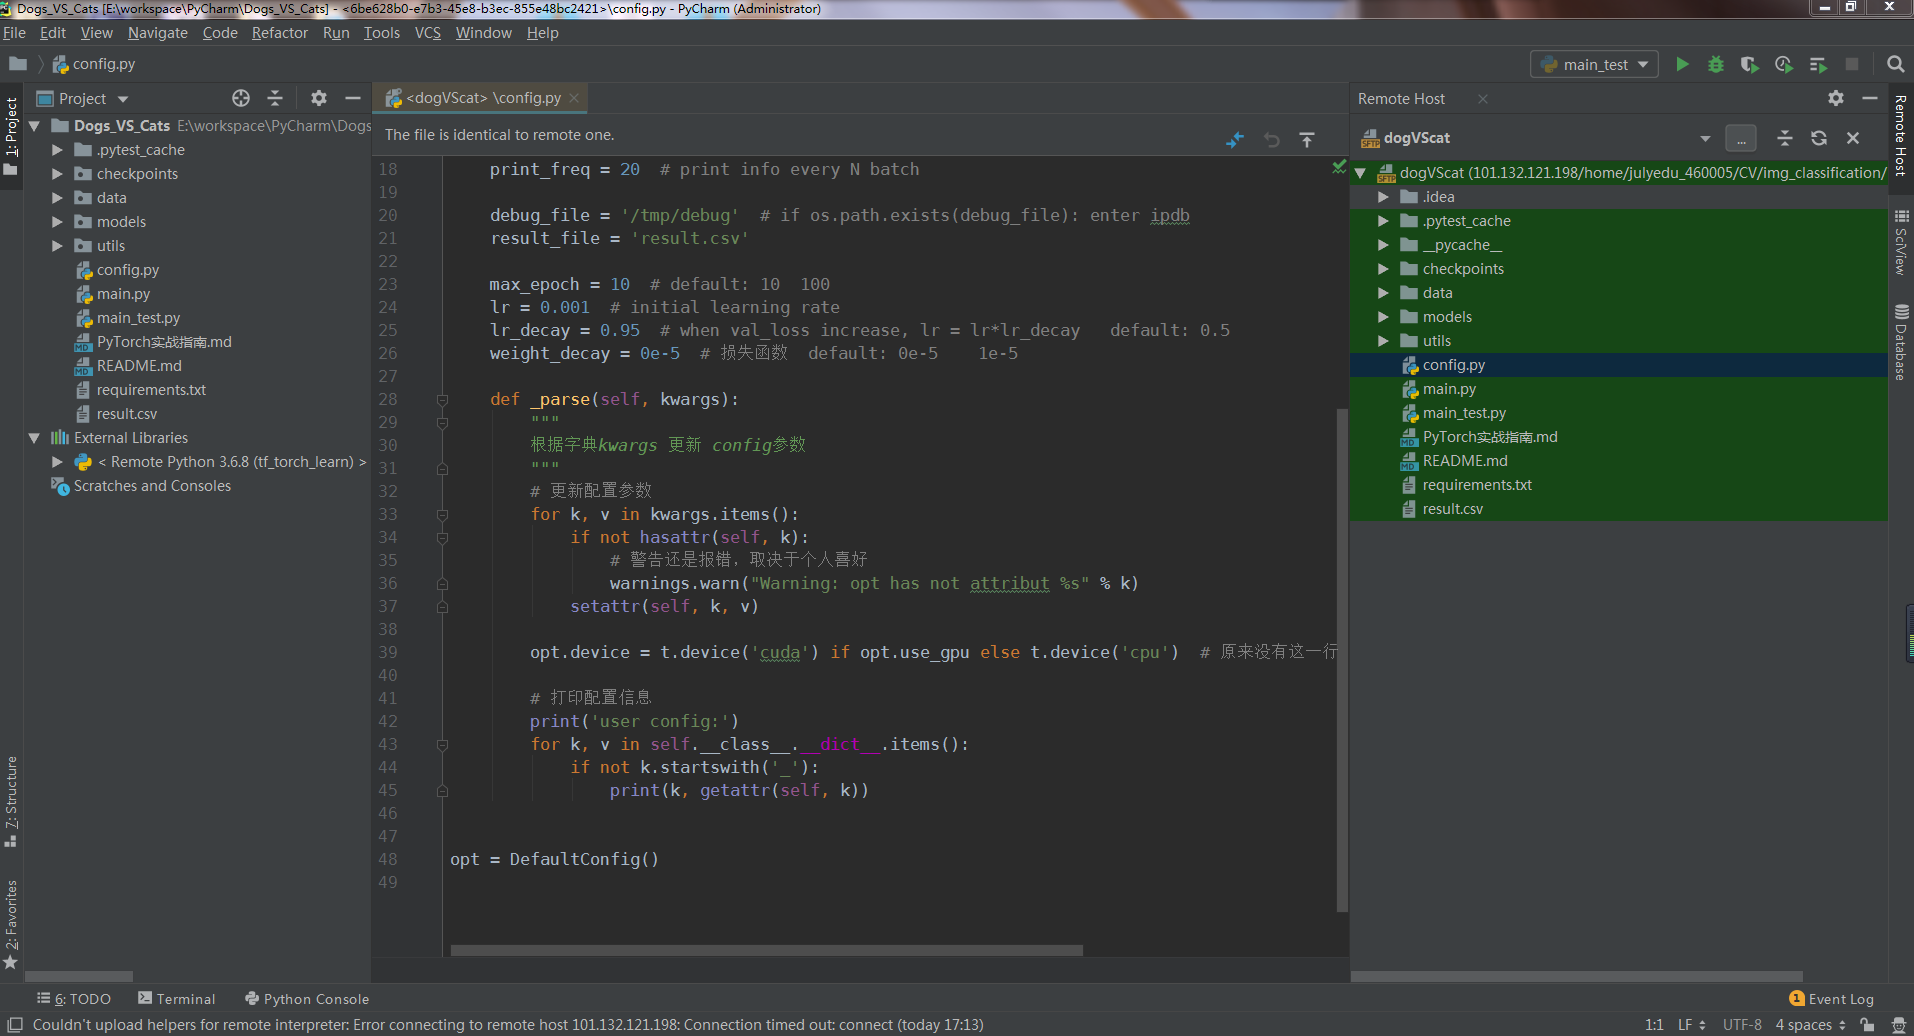The width and height of the screenshot is (1914, 1036).
Task: Select result.csv in Project tree
Action: (x=126, y=414)
